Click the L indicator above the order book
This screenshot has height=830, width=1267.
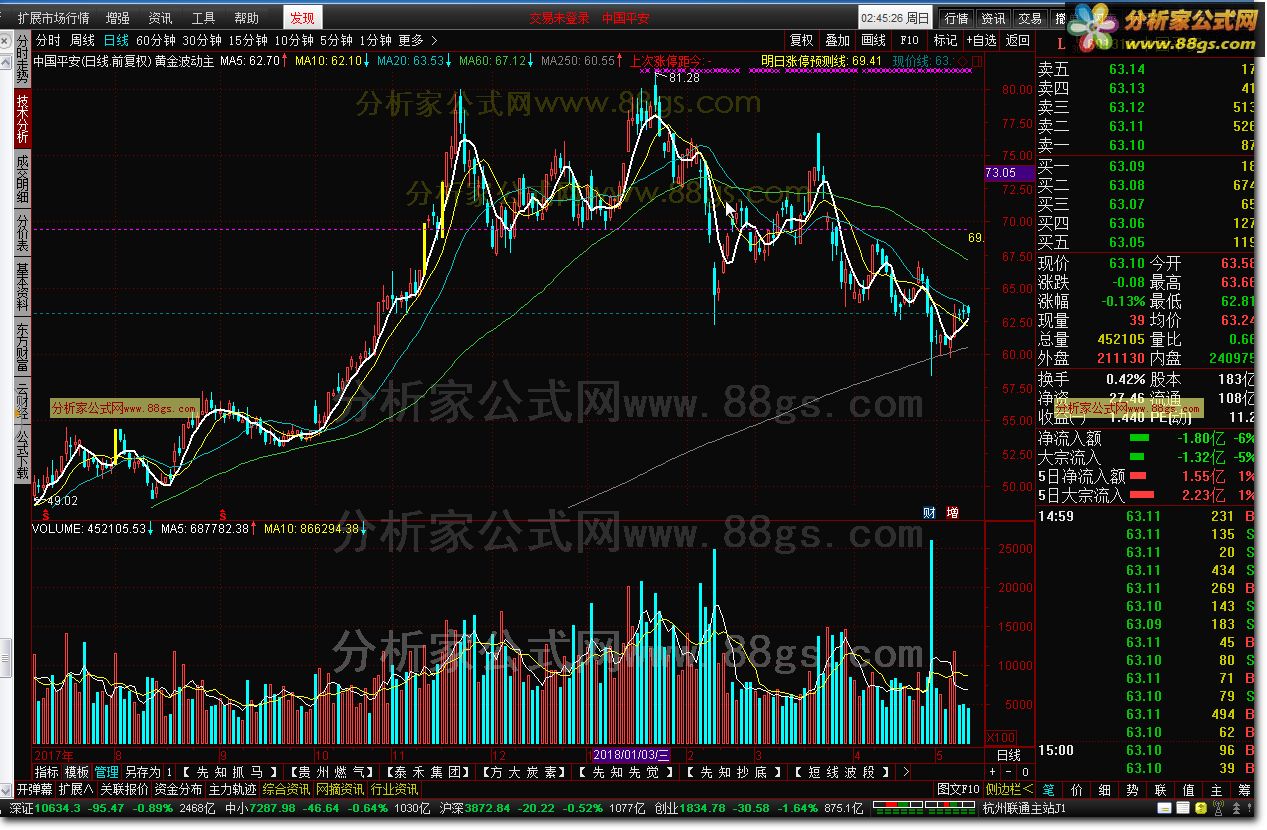point(1061,43)
